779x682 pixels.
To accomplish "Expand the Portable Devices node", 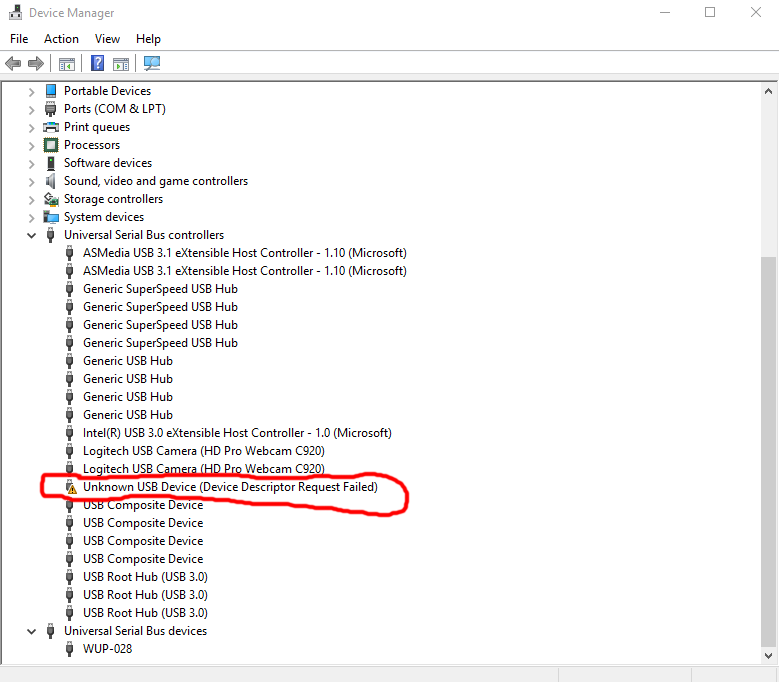I will coord(31,91).
